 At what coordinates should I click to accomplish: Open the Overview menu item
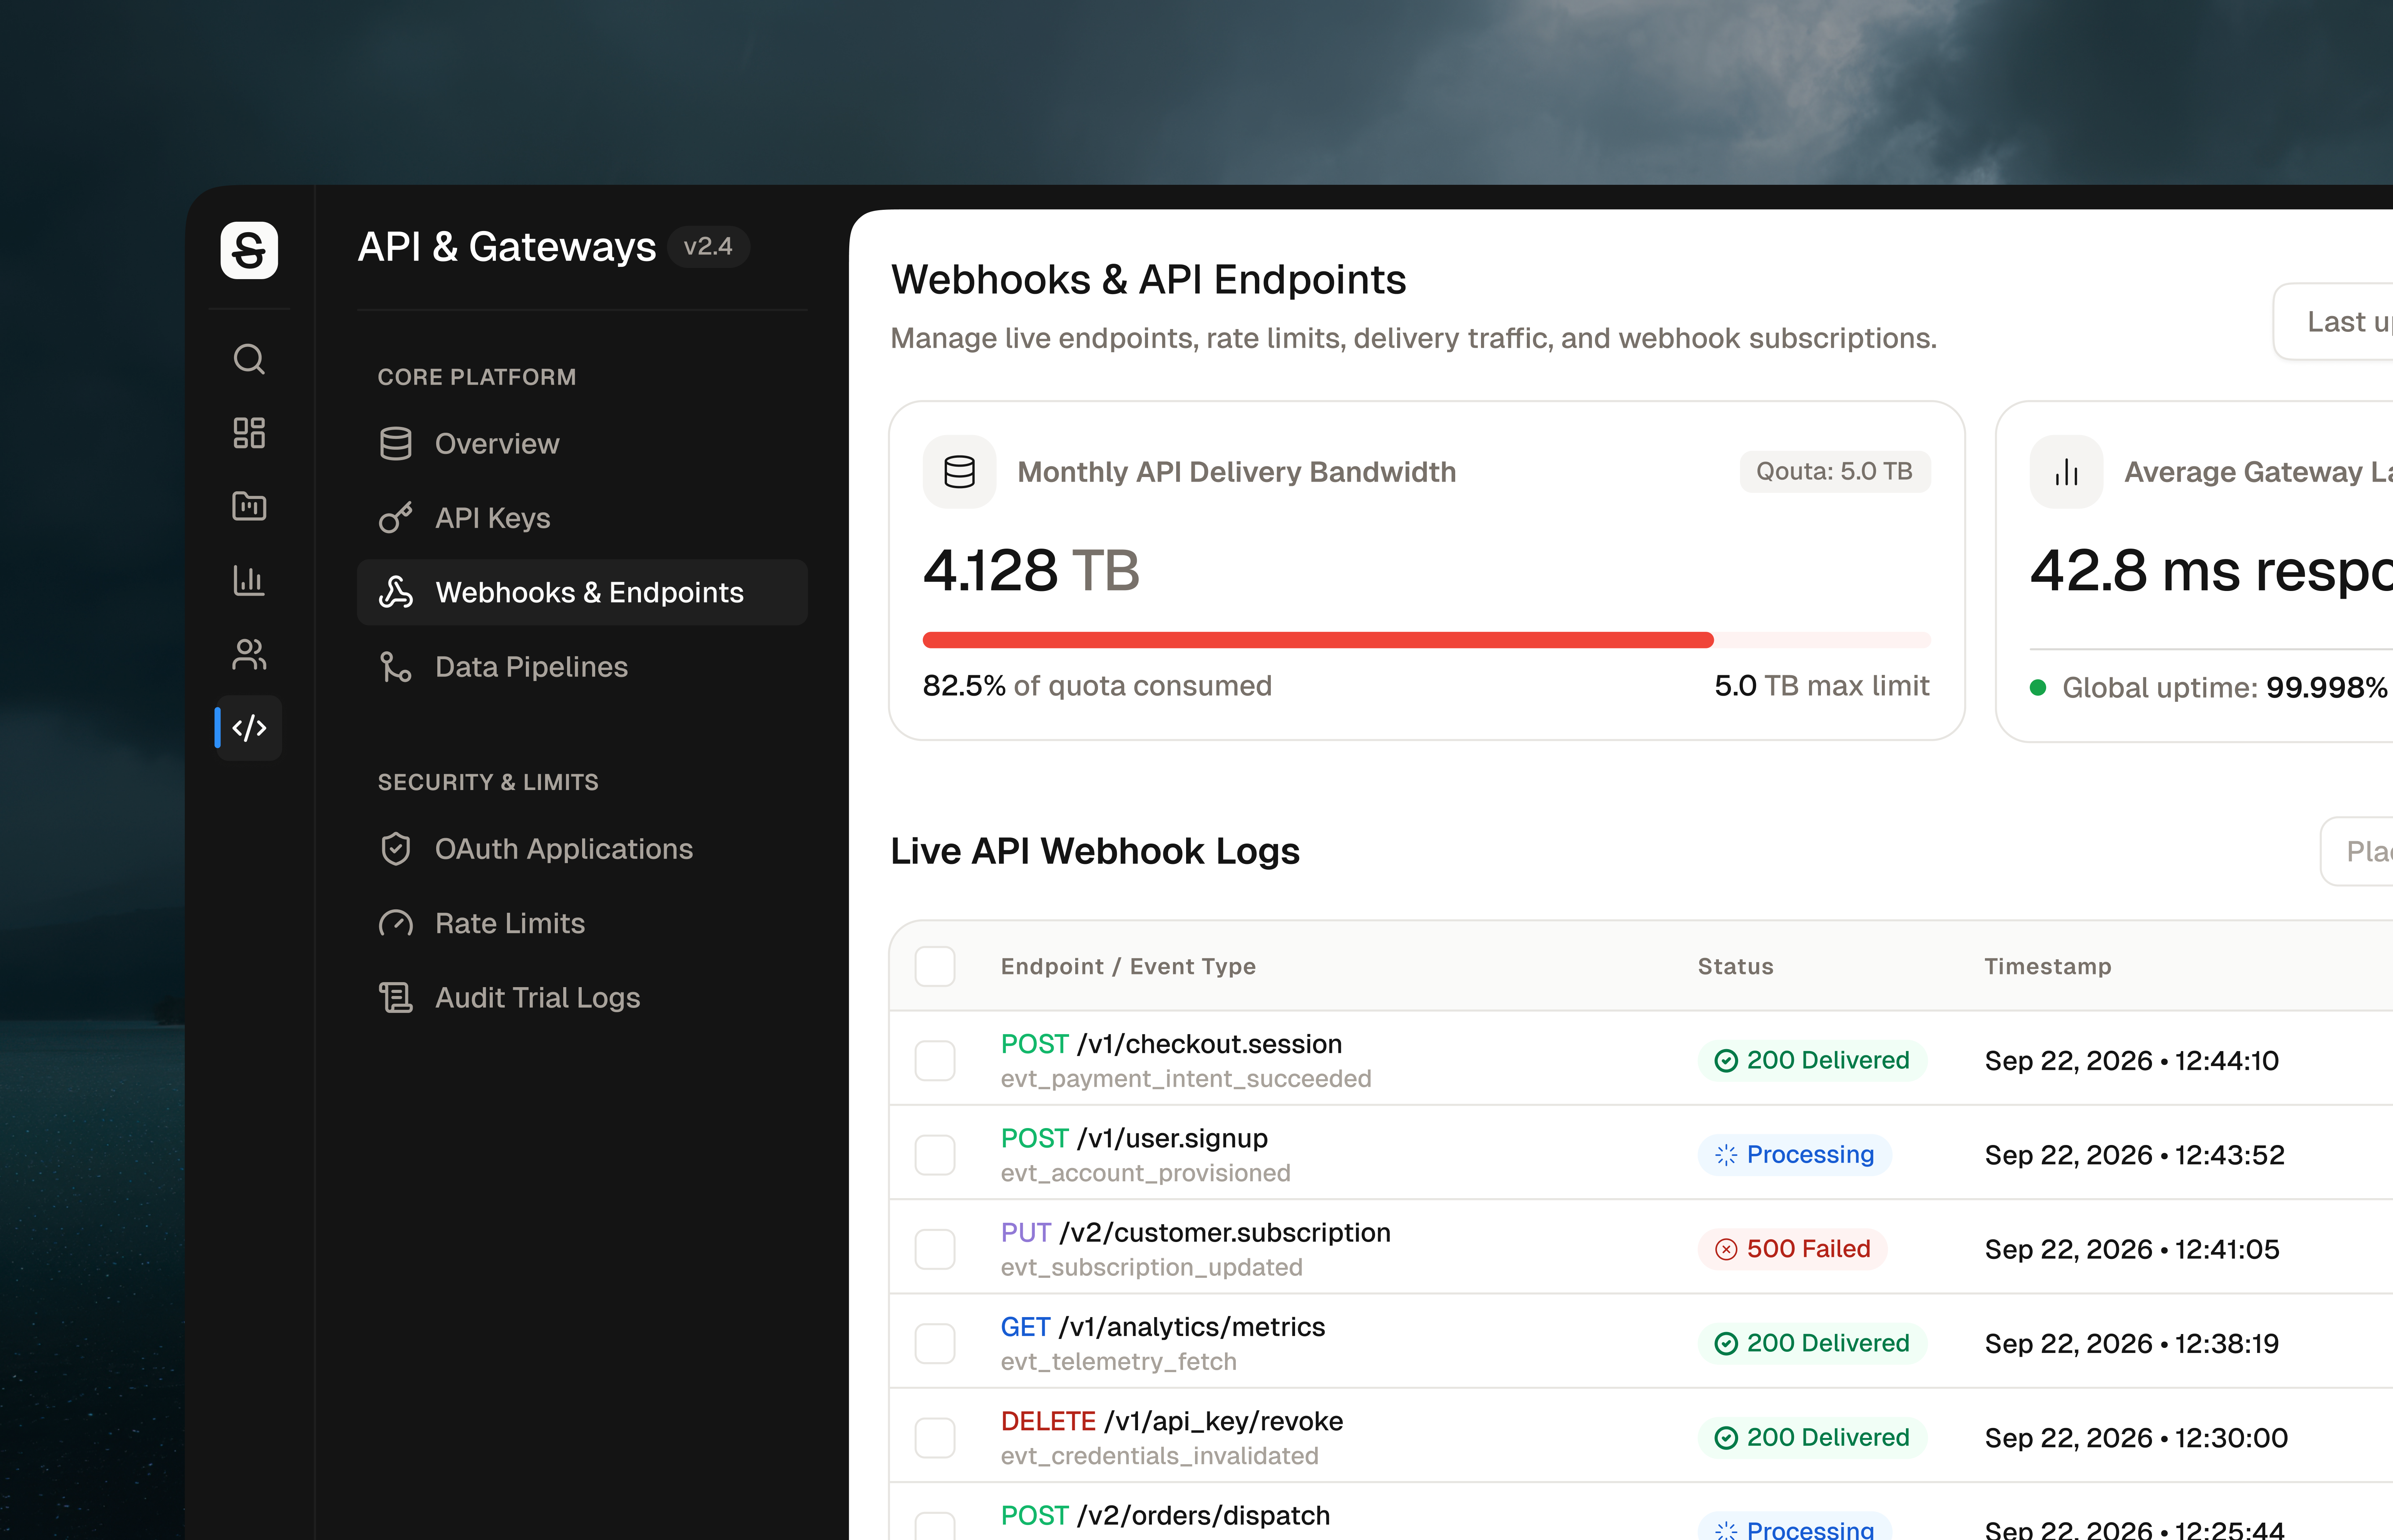click(582, 444)
